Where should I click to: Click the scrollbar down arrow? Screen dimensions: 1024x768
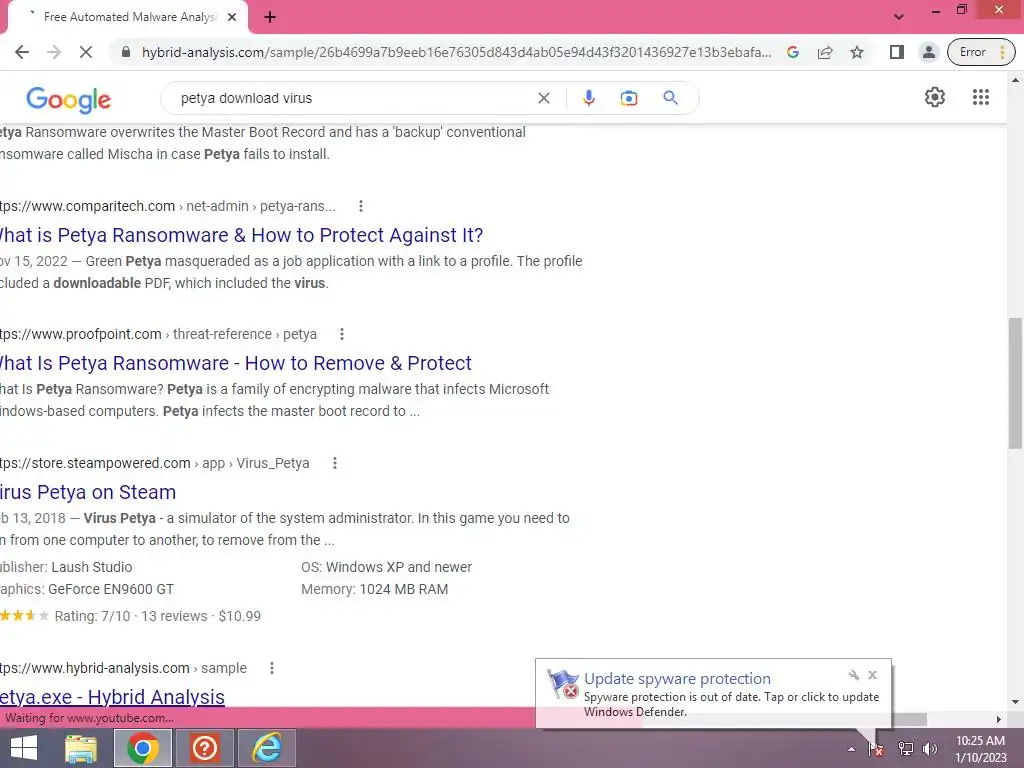[x=1014, y=702]
